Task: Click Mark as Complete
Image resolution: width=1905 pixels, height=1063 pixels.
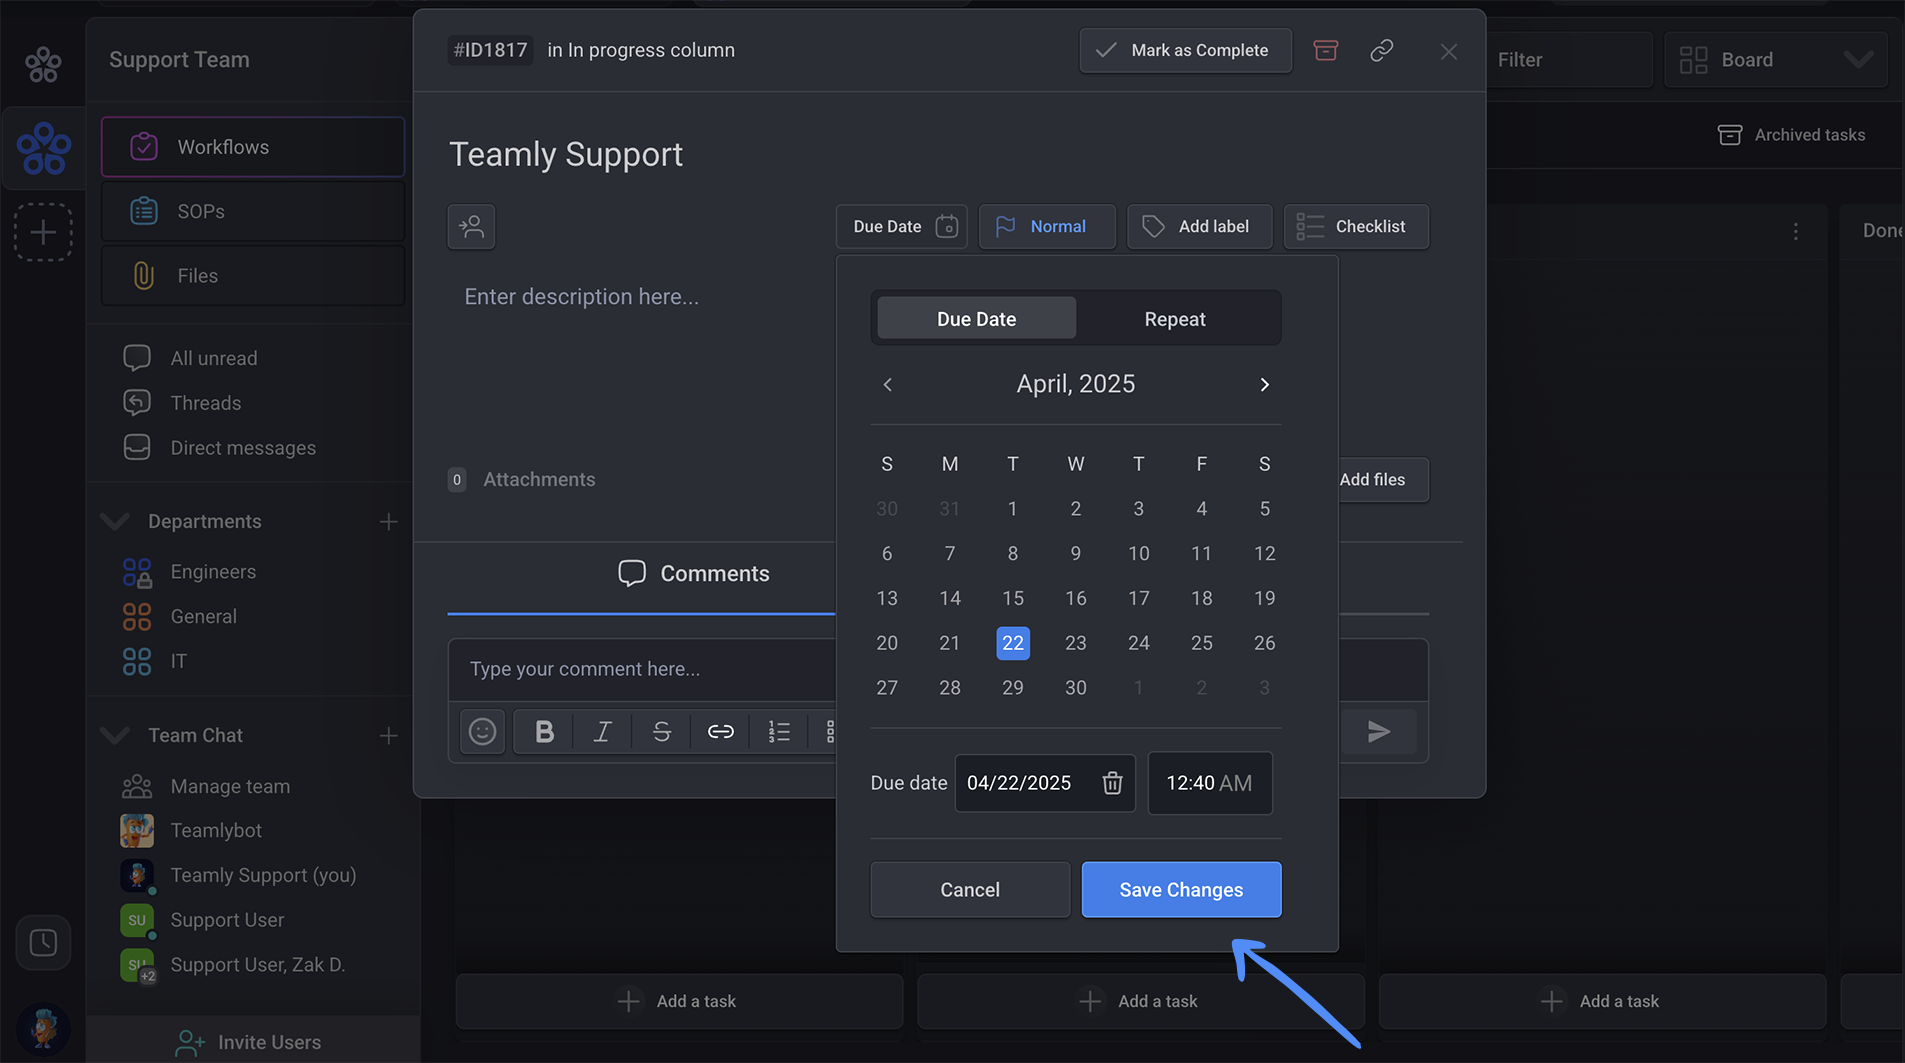Action: [x=1185, y=50]
